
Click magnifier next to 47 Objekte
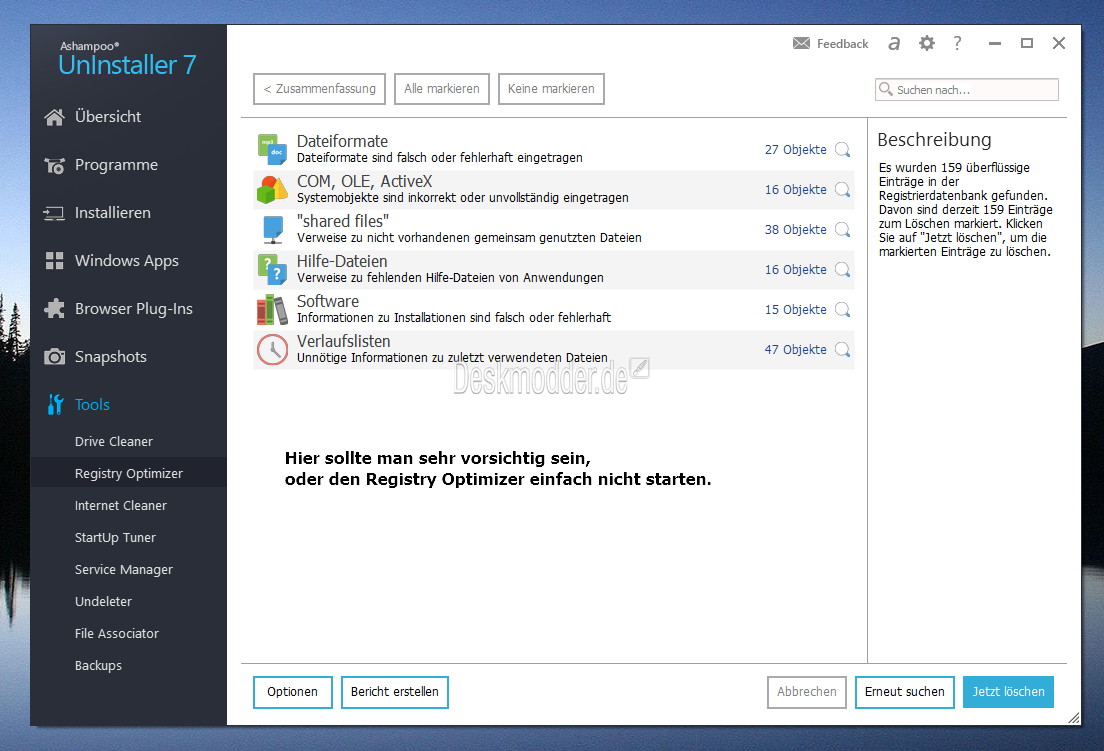coord(843,350)
